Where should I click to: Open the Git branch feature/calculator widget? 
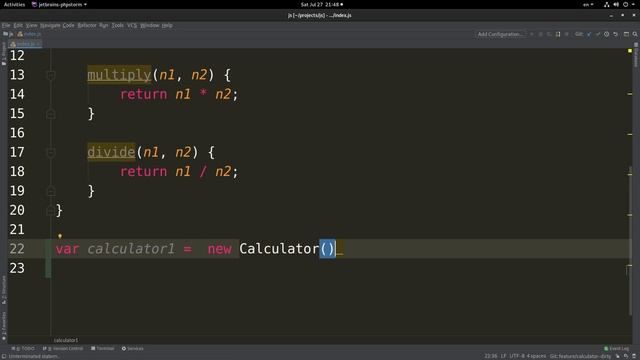(x=580, y=356)
